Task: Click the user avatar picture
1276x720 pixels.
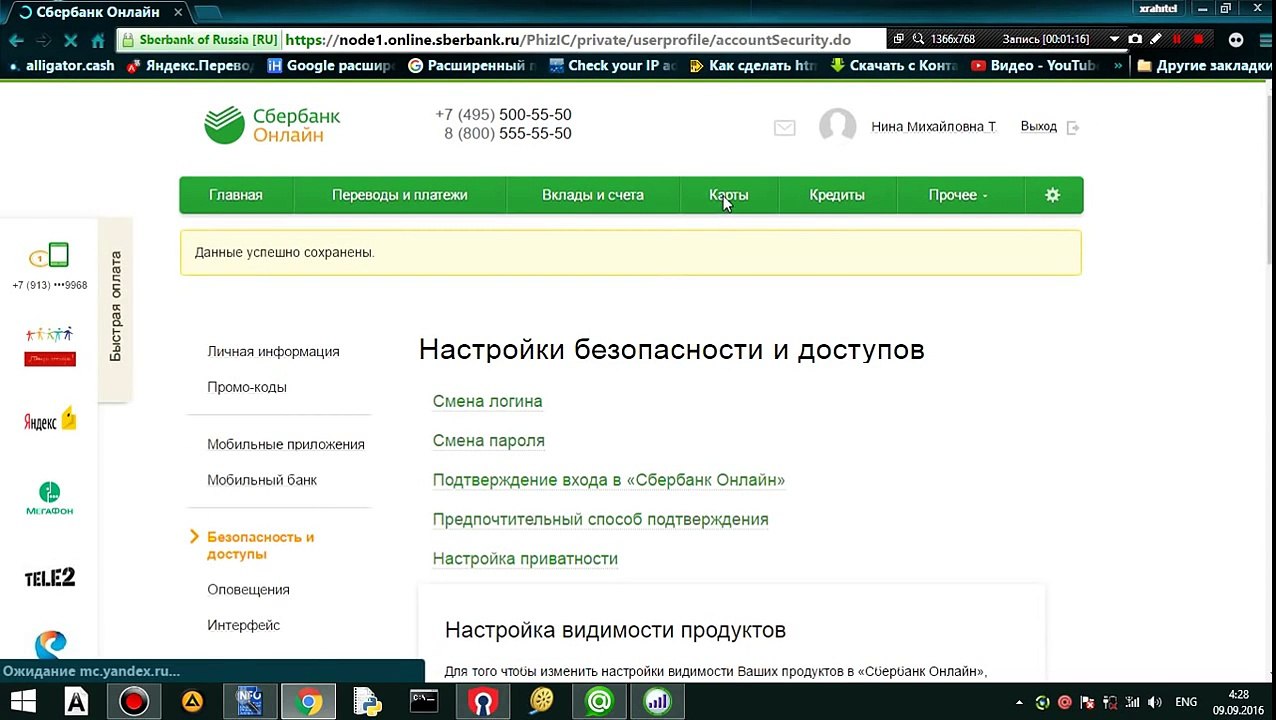Action: click(837, 127)
